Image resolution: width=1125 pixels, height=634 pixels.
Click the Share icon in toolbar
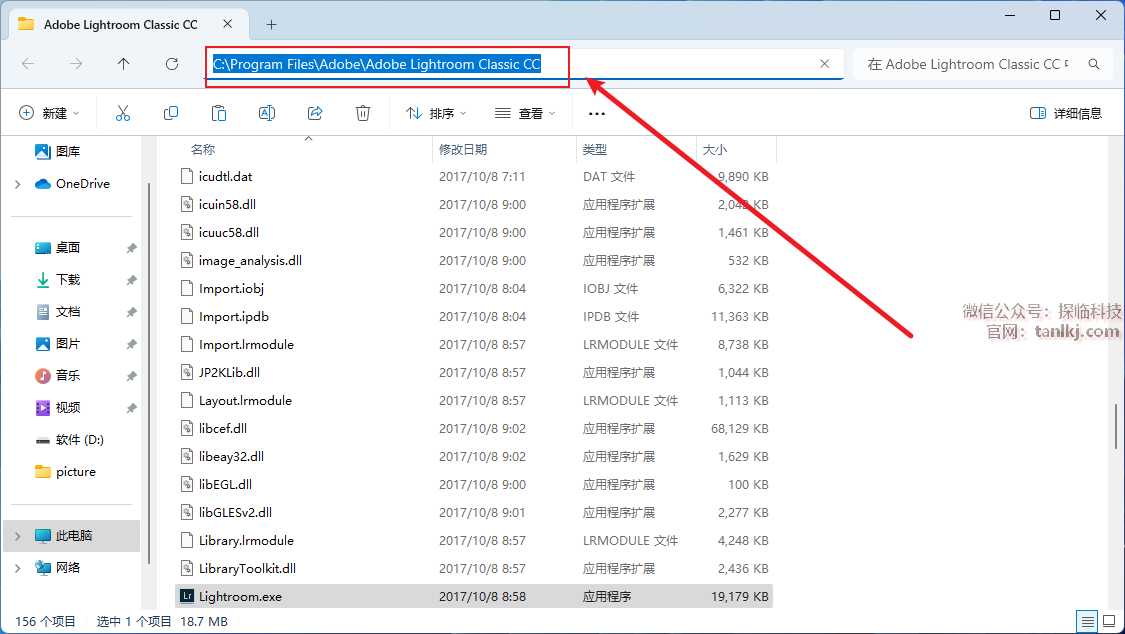tap(315, 113)
